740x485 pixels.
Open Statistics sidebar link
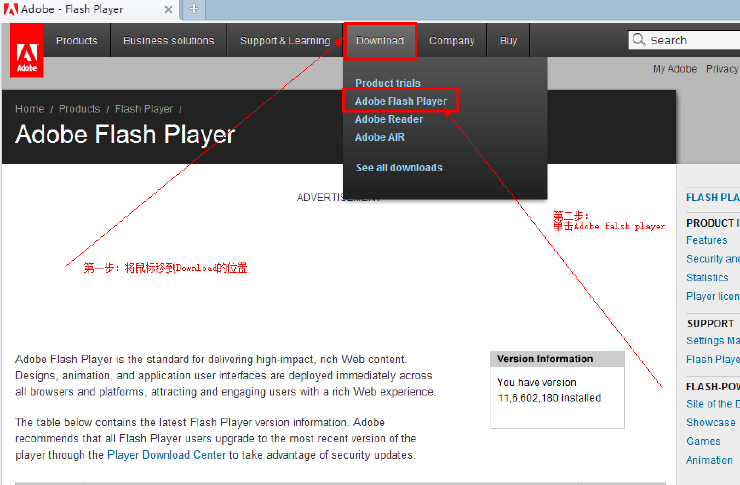tap(707, 277)
